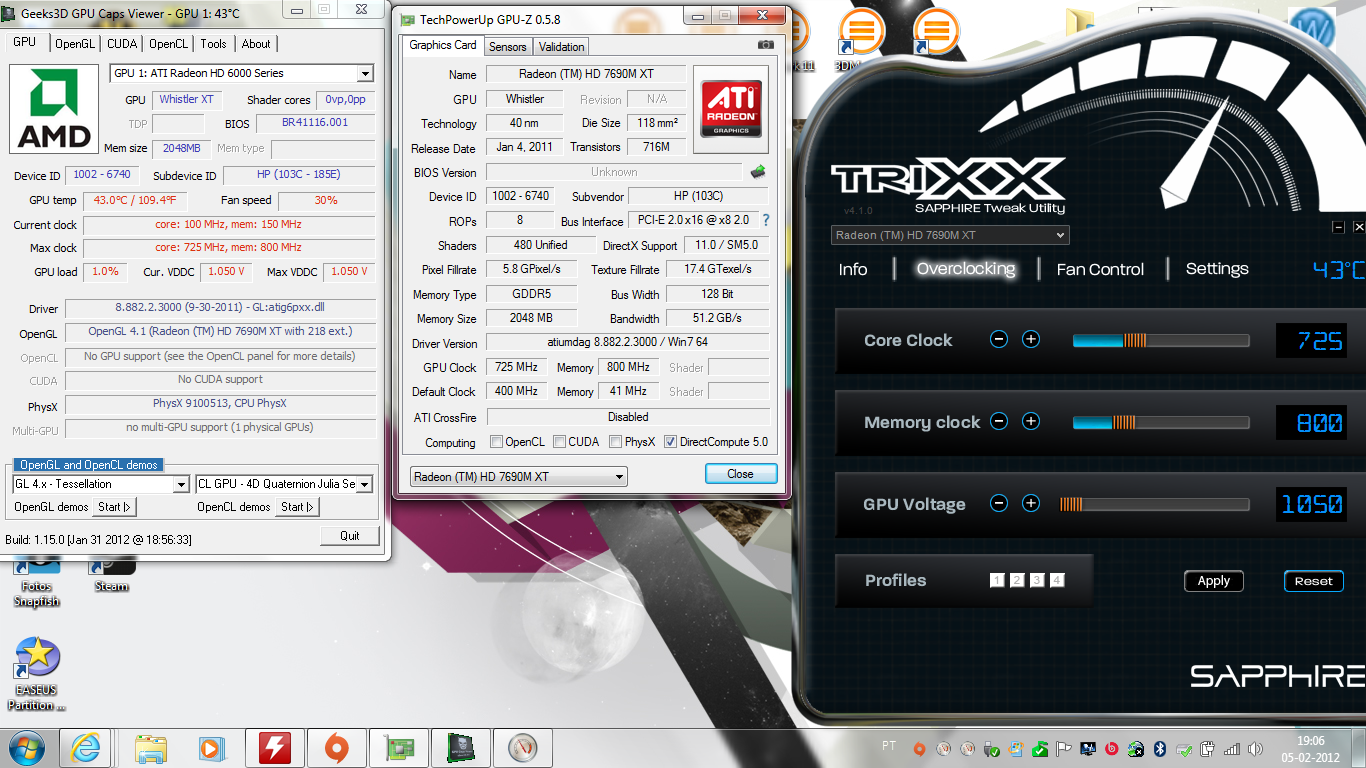Image resolution: width=1366 pixels, height=768 pixels.
Task: Switch to CUDA tab in GPU Caps Viewer
Action: coord(122,44)
